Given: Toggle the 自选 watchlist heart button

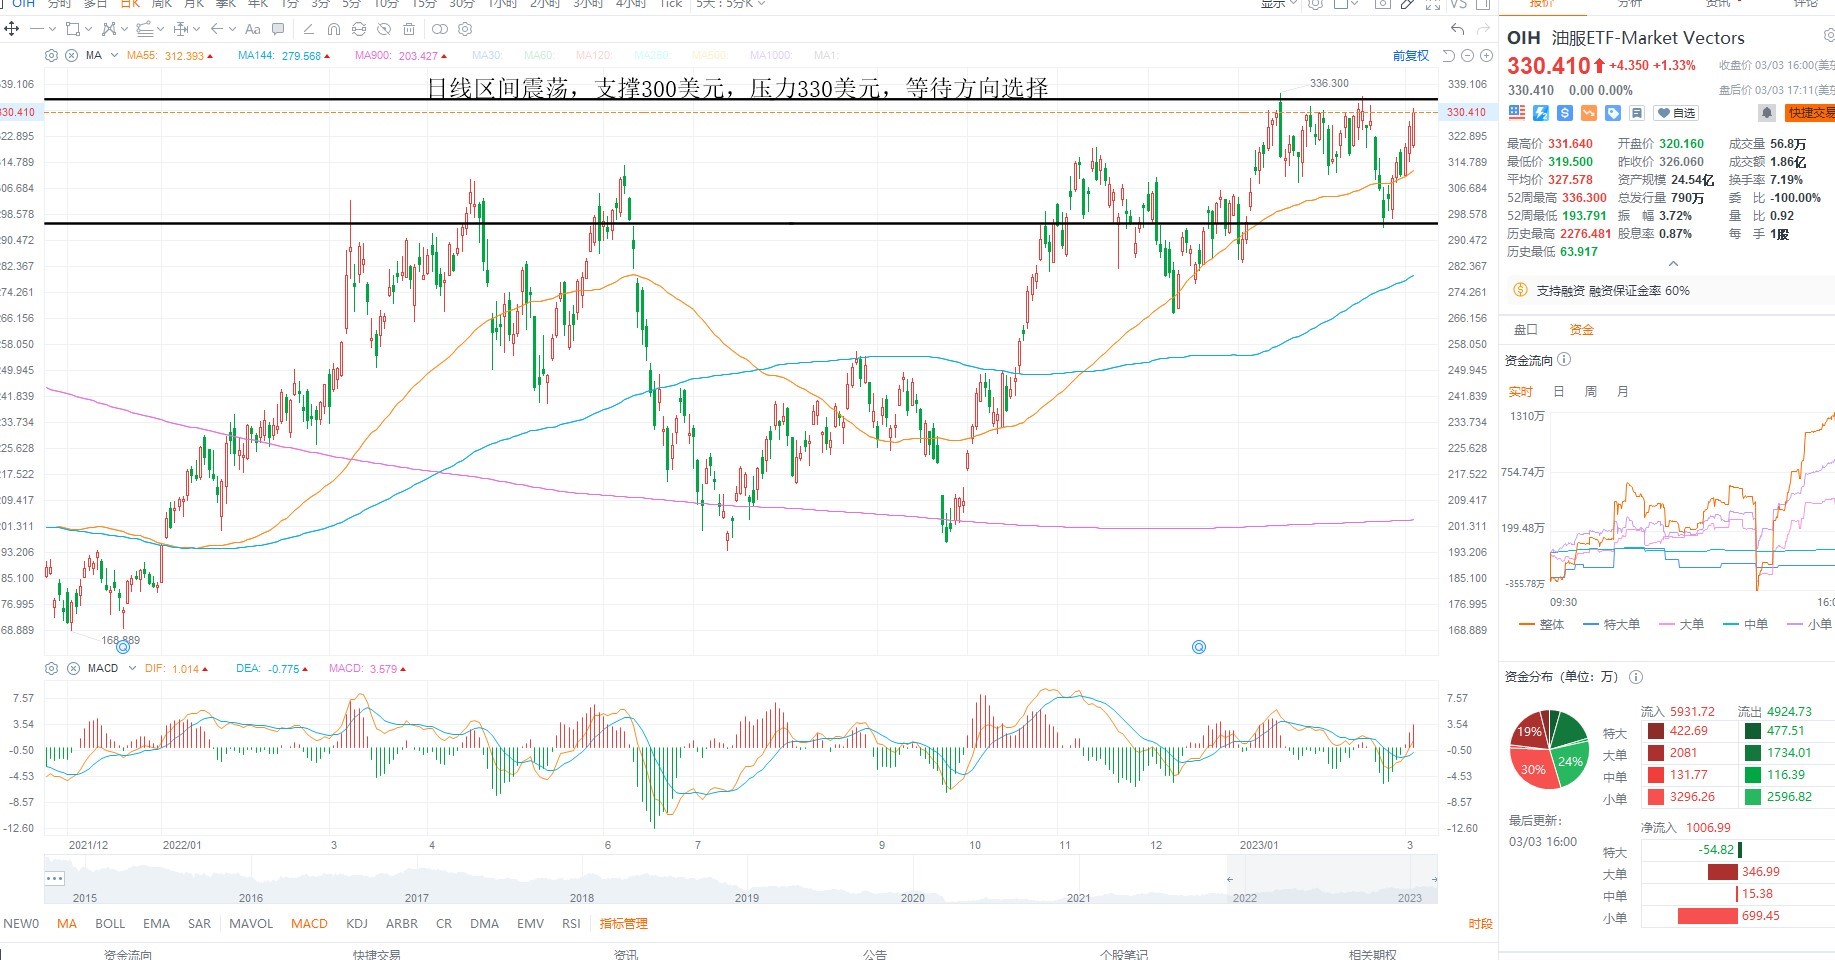Looking at the screenshot, I should click(1677, 113).
